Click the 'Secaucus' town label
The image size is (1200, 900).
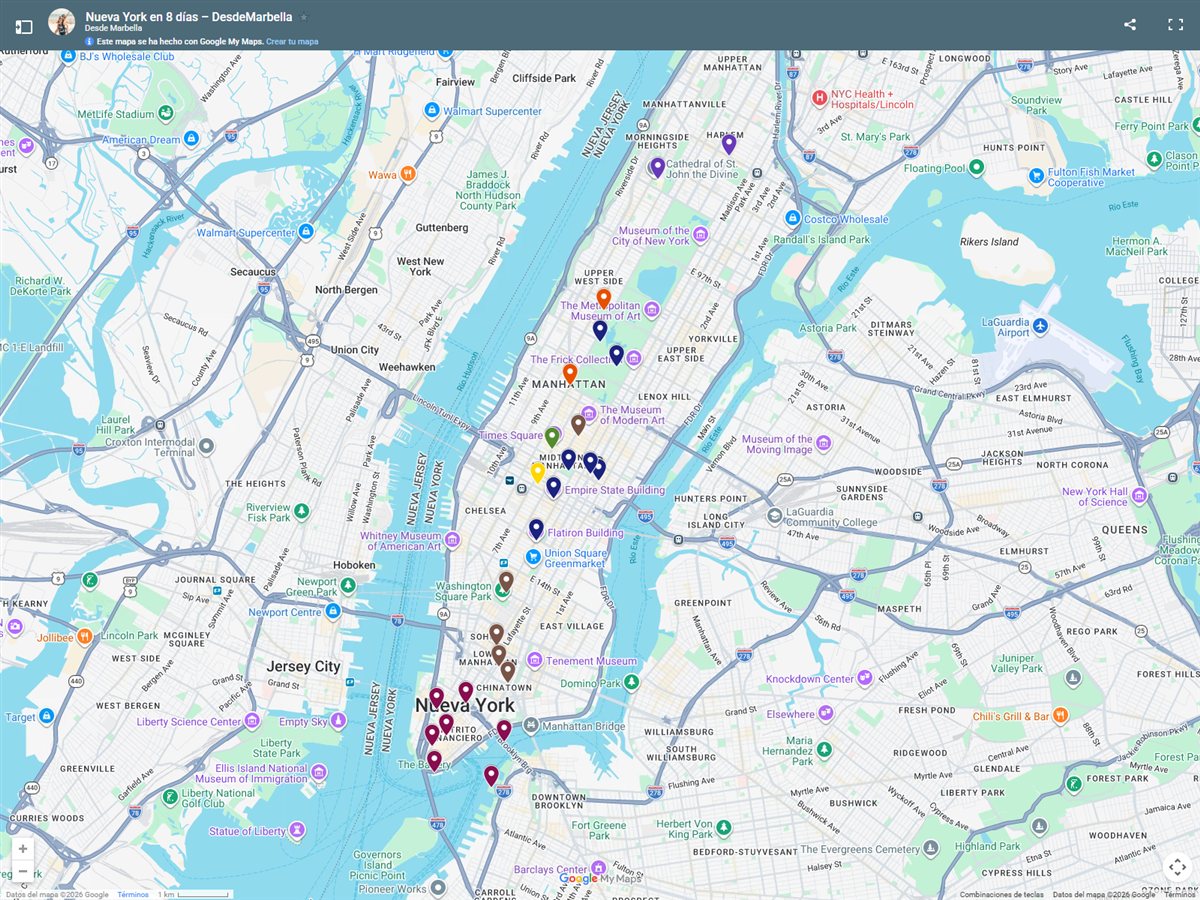(x=252, y=272)
